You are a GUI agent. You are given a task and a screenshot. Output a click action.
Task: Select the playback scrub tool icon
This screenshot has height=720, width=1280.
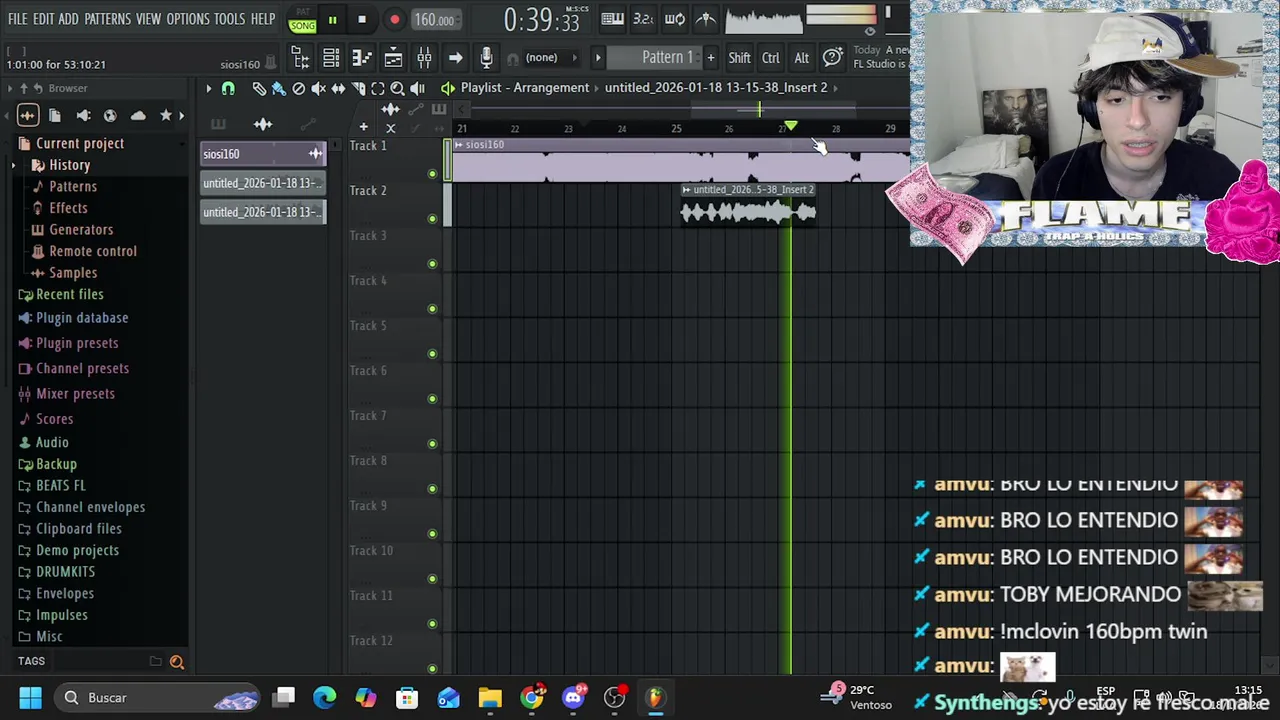tap(417, 89)
